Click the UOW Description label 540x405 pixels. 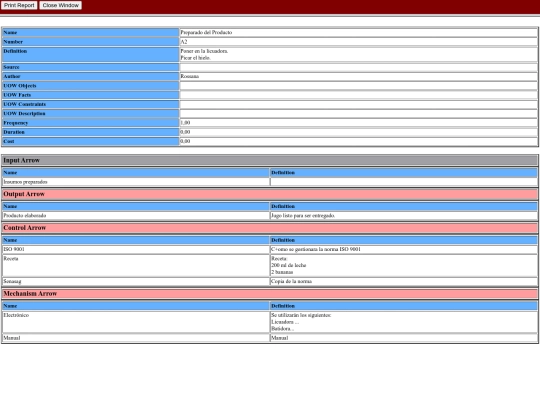click(x=24, y=114)
